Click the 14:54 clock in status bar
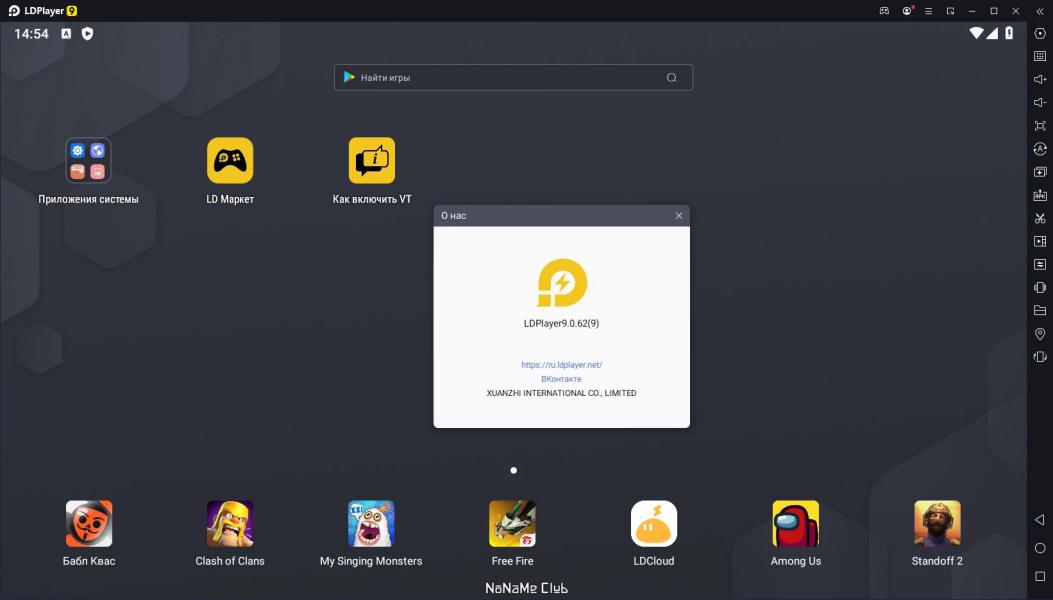Viewport: 1053px width, 600px height. coord(32,34)
